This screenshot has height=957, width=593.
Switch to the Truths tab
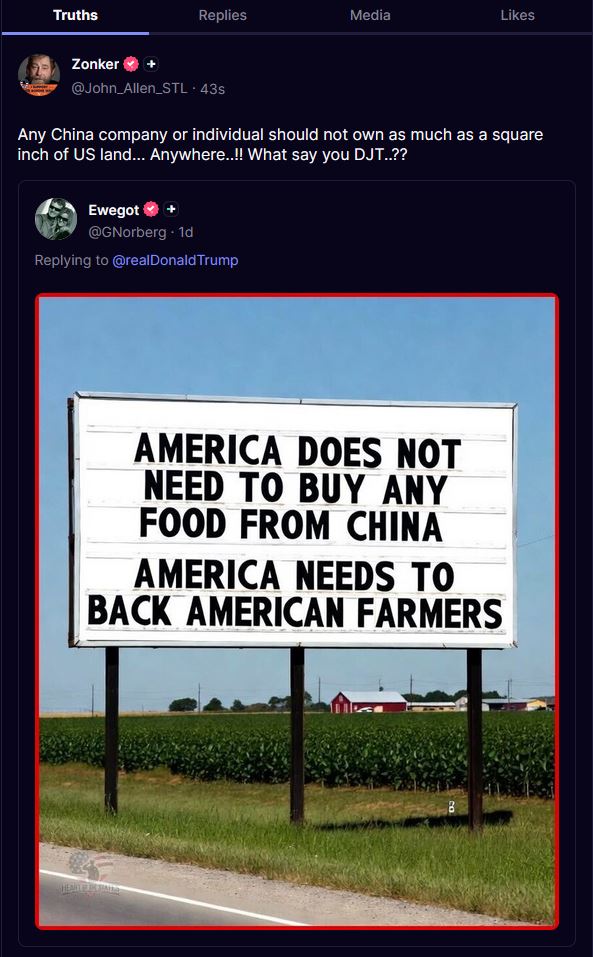(75, 15)
